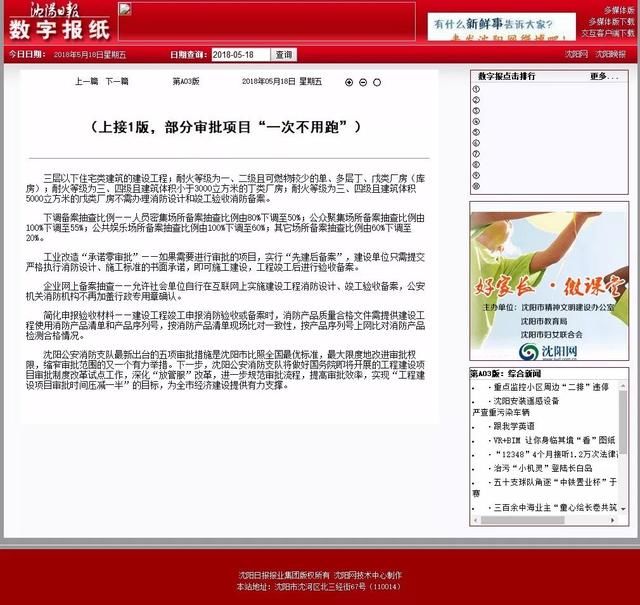Viewport: 640px width, 605px height.
Task: Click ranking item number ⑩
Action: tap(476, 187)
